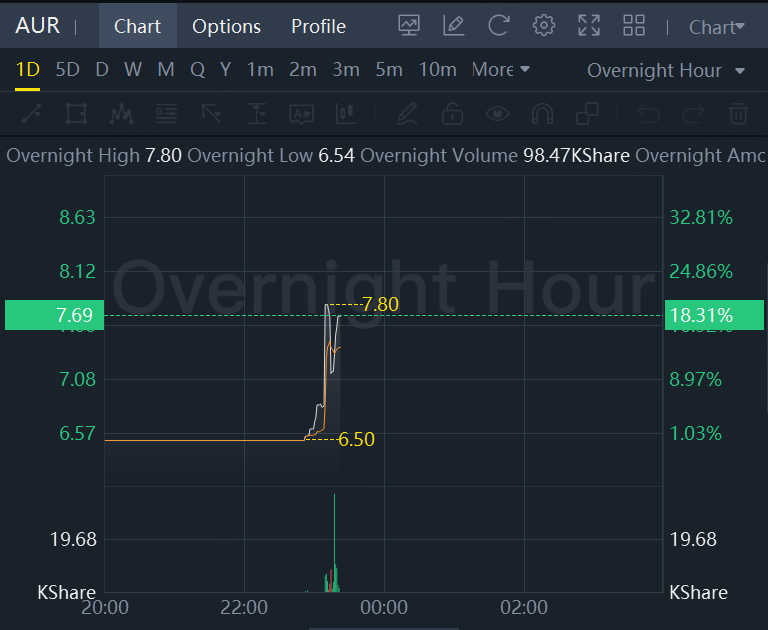Click the 8.63 price axis label
This screenshot has height=630, width=768.
pyautogui.click(x=77, y=218)
